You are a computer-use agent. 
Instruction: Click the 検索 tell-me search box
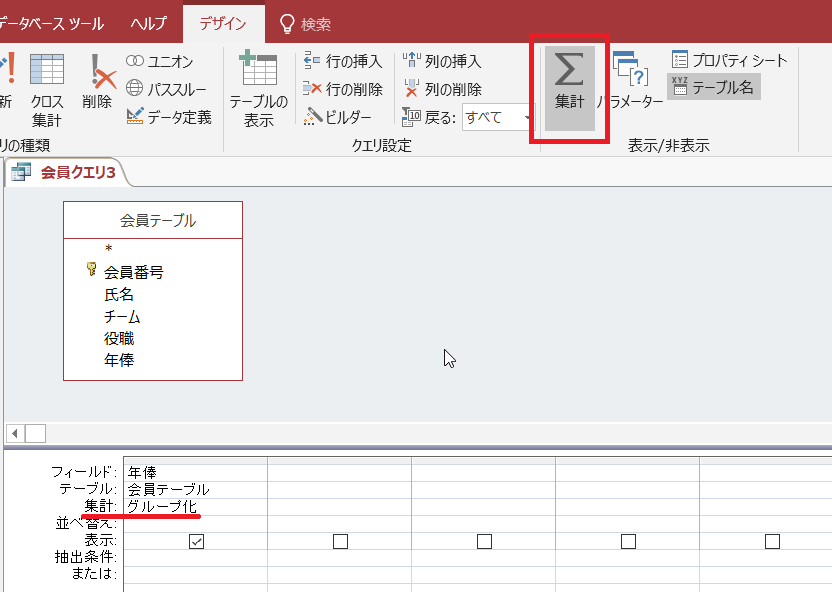coord(306,24)
